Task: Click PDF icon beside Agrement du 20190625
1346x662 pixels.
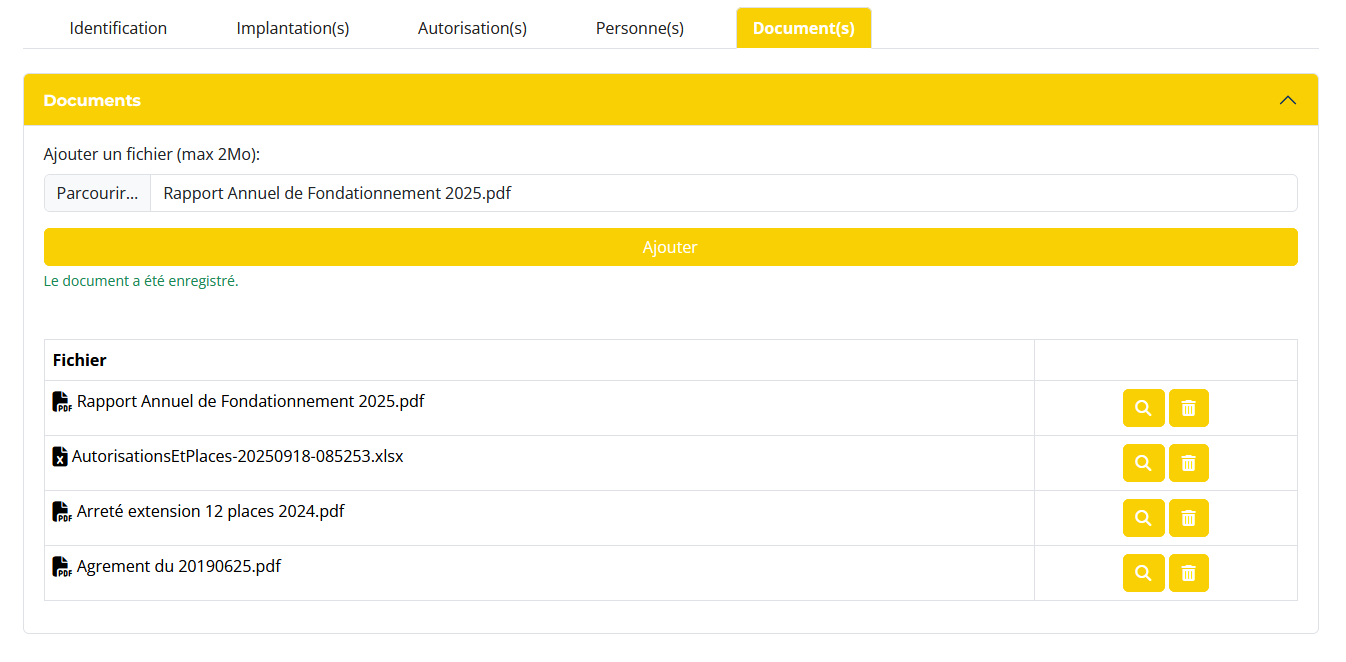Action: [61, 567]
